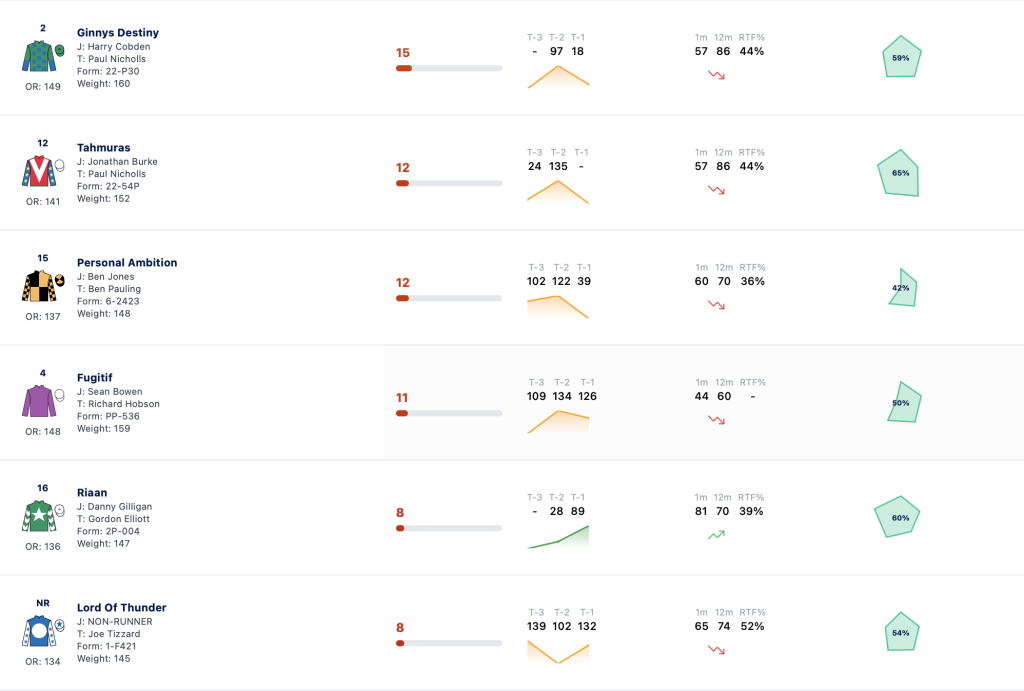
Task: Click the score bar showing 15
Action: click(x=449, y=68)
